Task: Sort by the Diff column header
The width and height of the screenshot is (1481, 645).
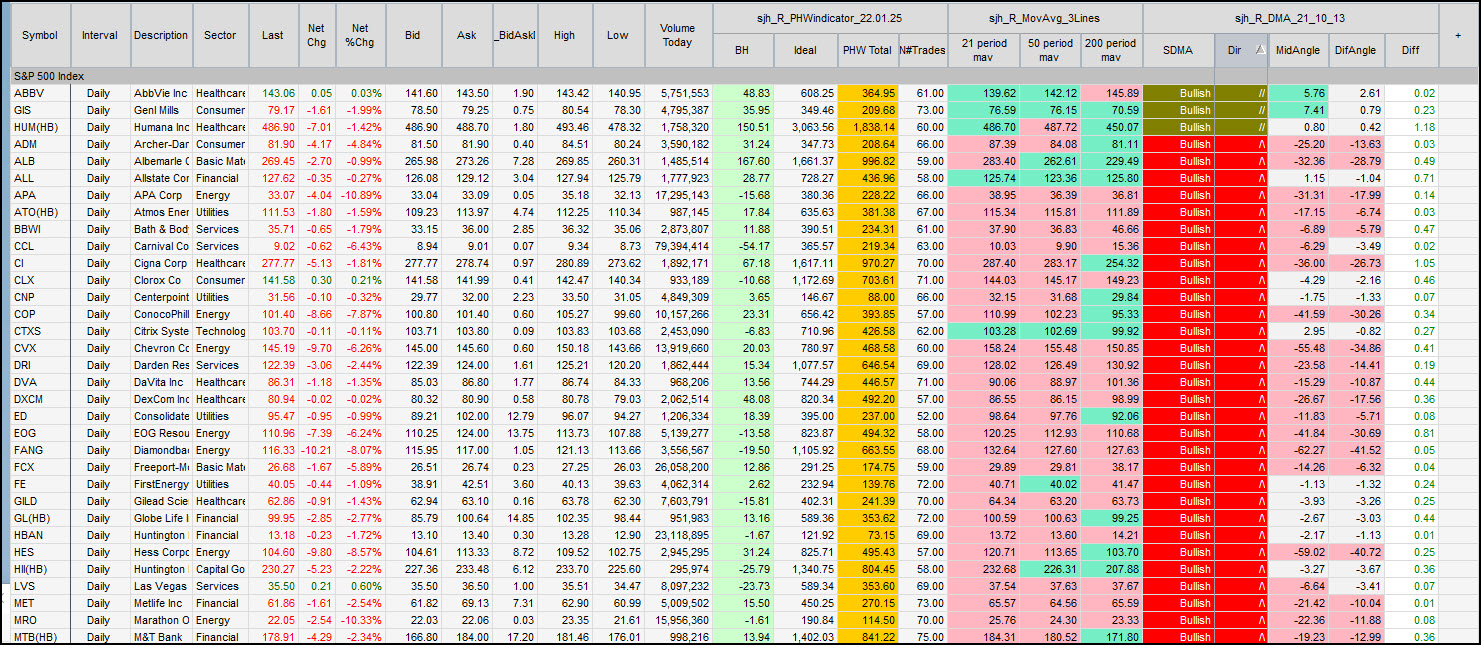Action: click(1411, 49)
